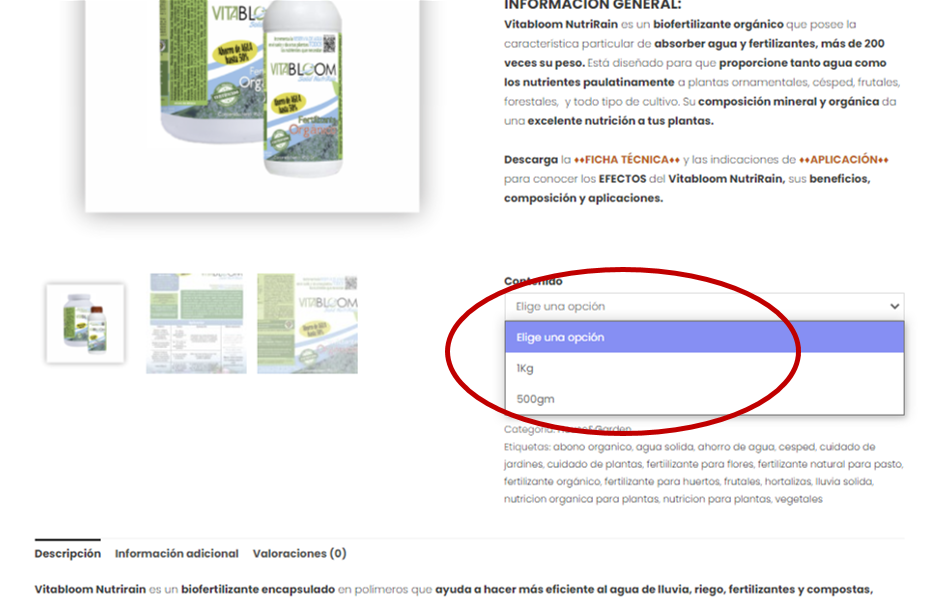
Task: Switch to the Descripción tab
Action: coord(67,553)
